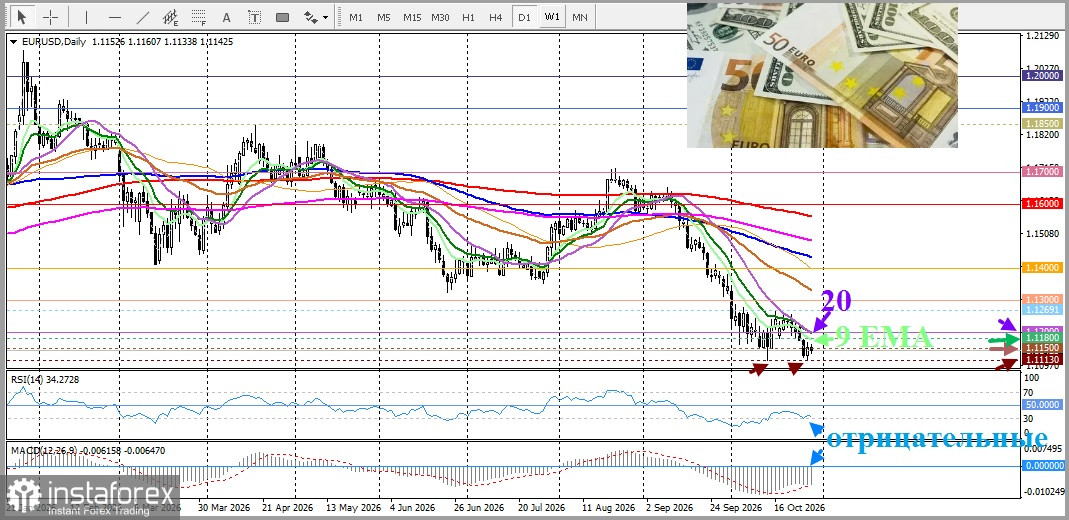Image resolution: width=1069 pixels, height=520 pixels.
Task: Click the 26 Jun 2026 date label
Action: tap(477, 508)
